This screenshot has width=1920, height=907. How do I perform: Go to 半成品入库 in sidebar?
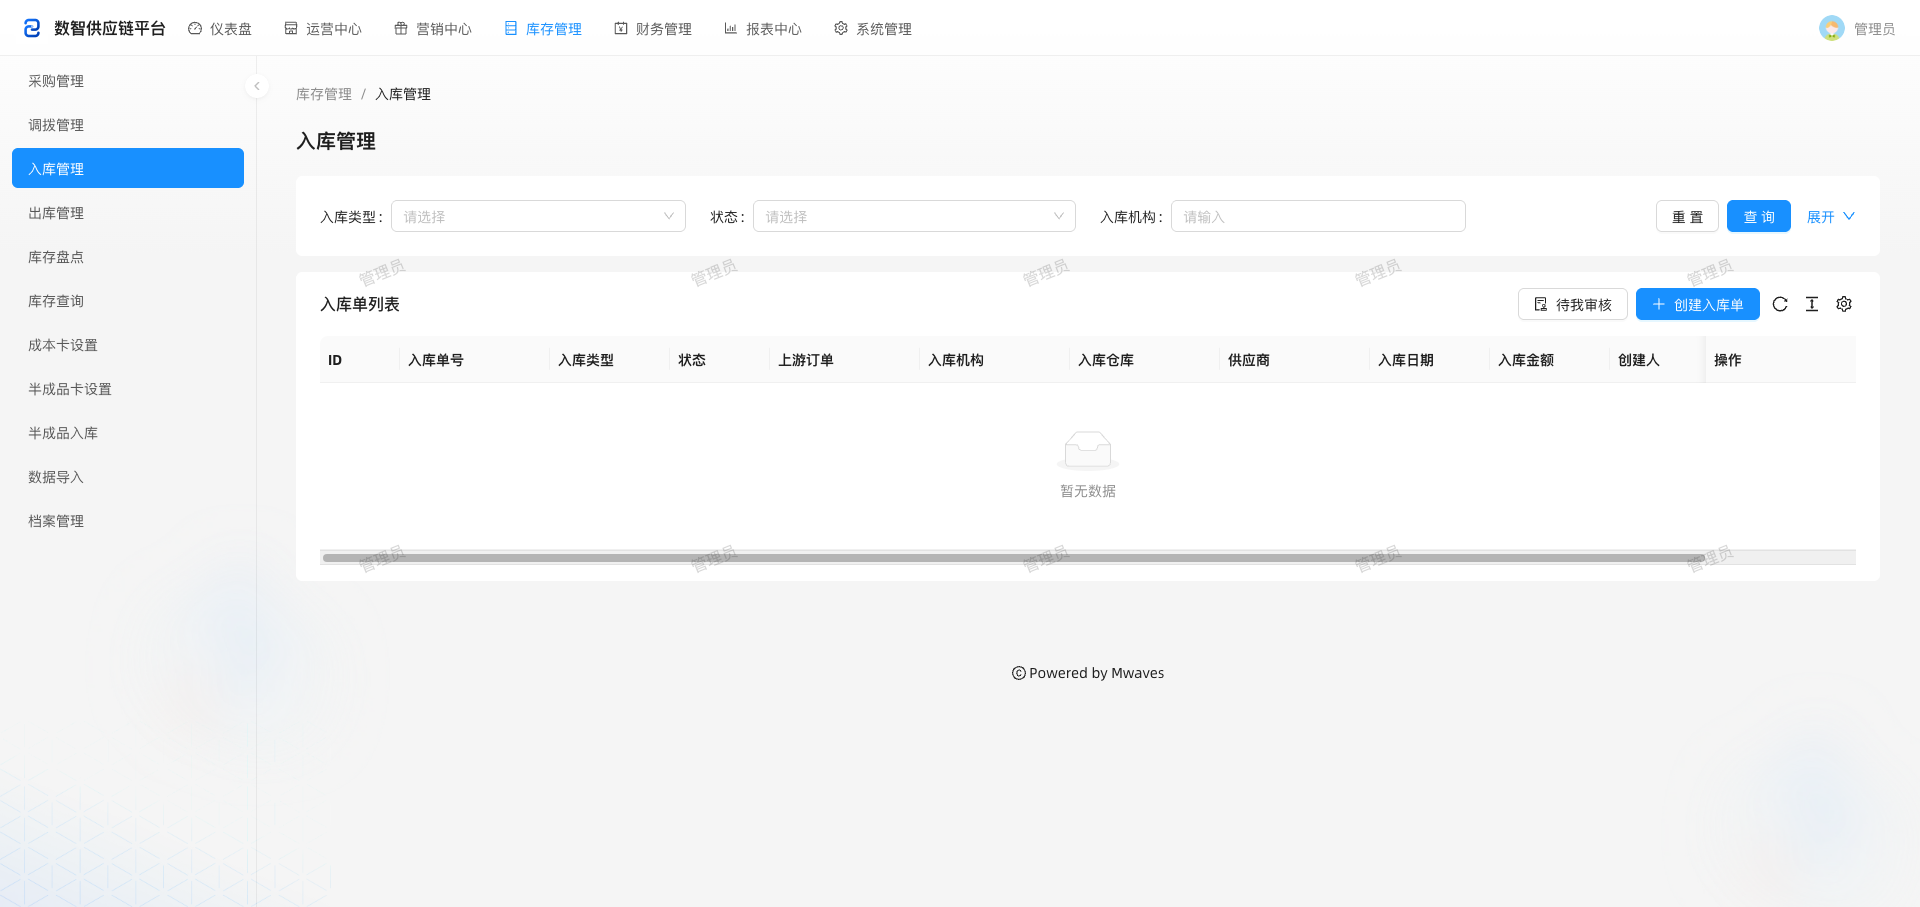point(128,432)
